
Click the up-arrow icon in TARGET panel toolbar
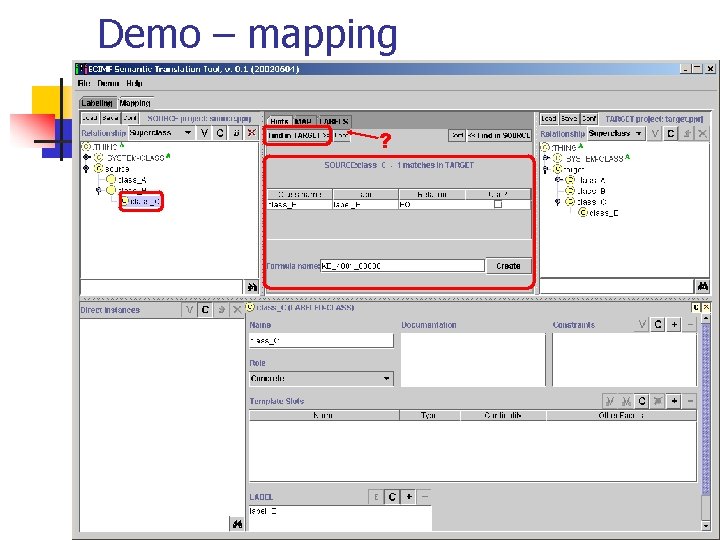686,134
